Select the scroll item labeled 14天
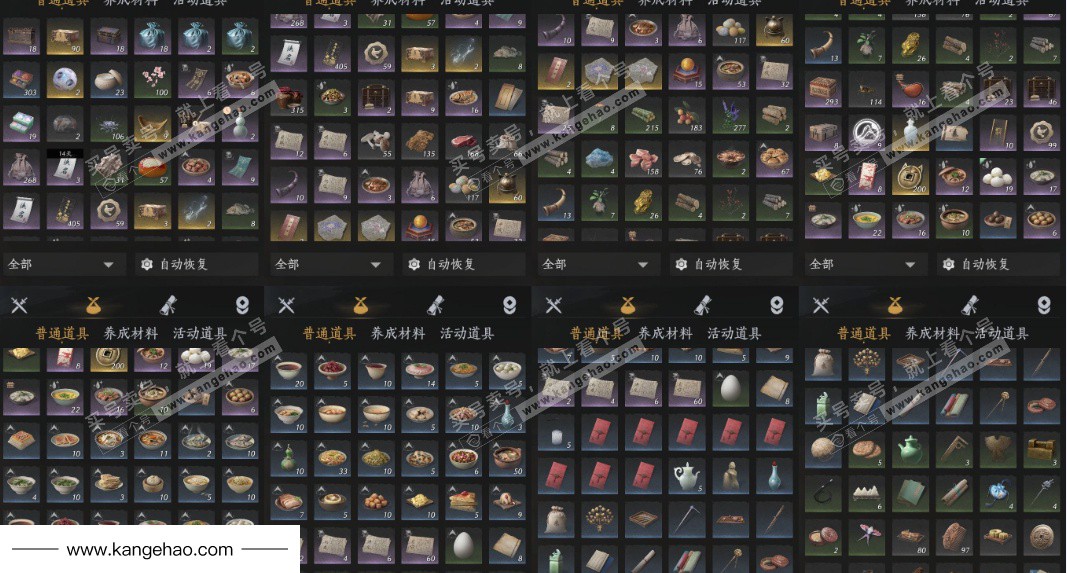1067x573 pixels. tap(65, 168)
